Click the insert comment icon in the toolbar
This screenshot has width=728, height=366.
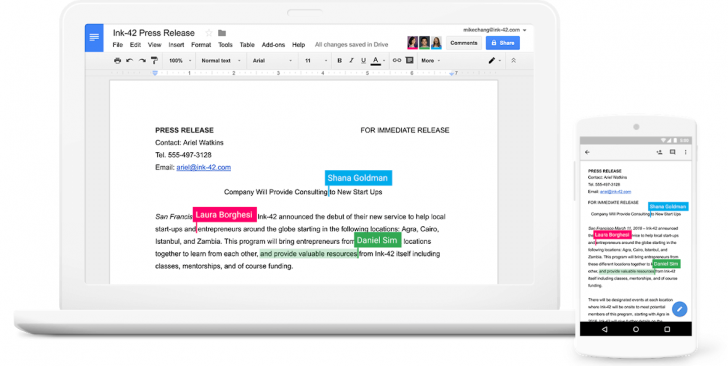(x=410, y=60)
